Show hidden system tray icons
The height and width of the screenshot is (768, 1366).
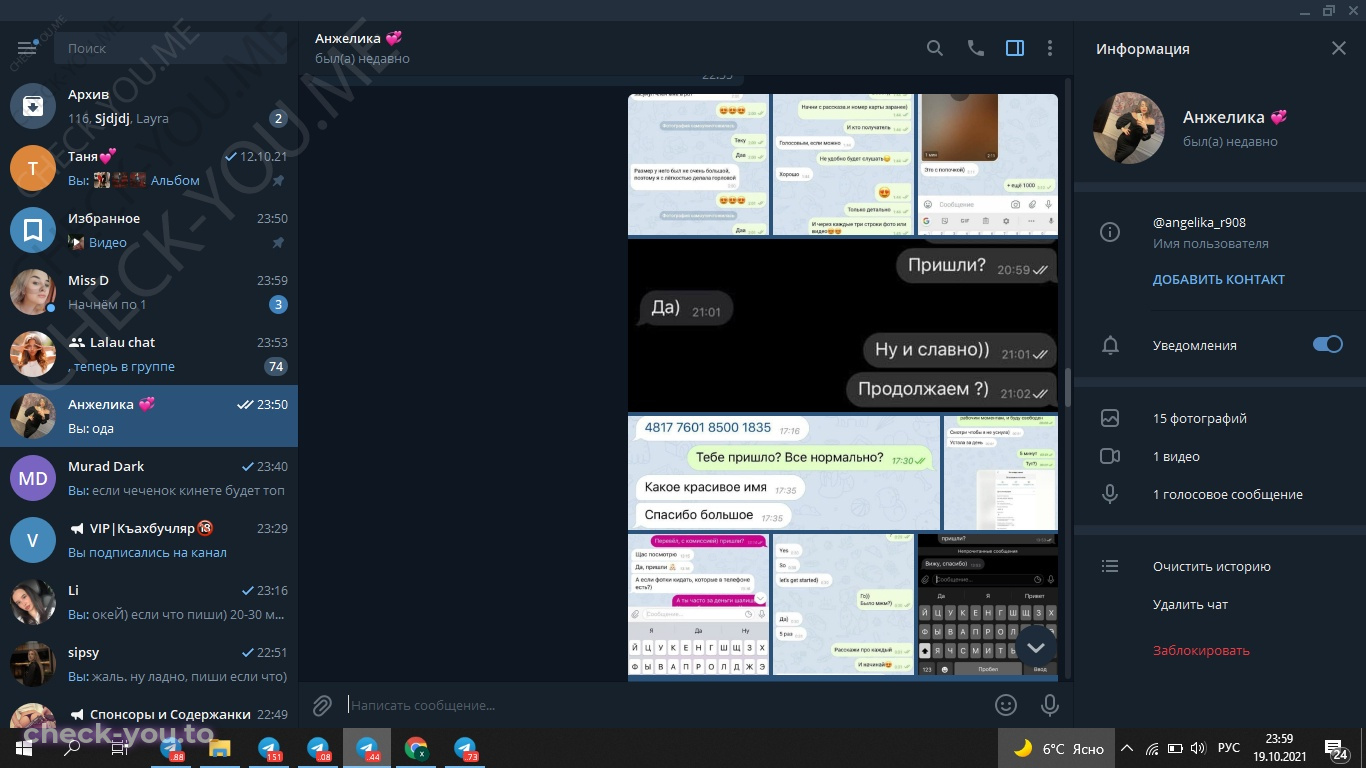tap(1127, 748)
